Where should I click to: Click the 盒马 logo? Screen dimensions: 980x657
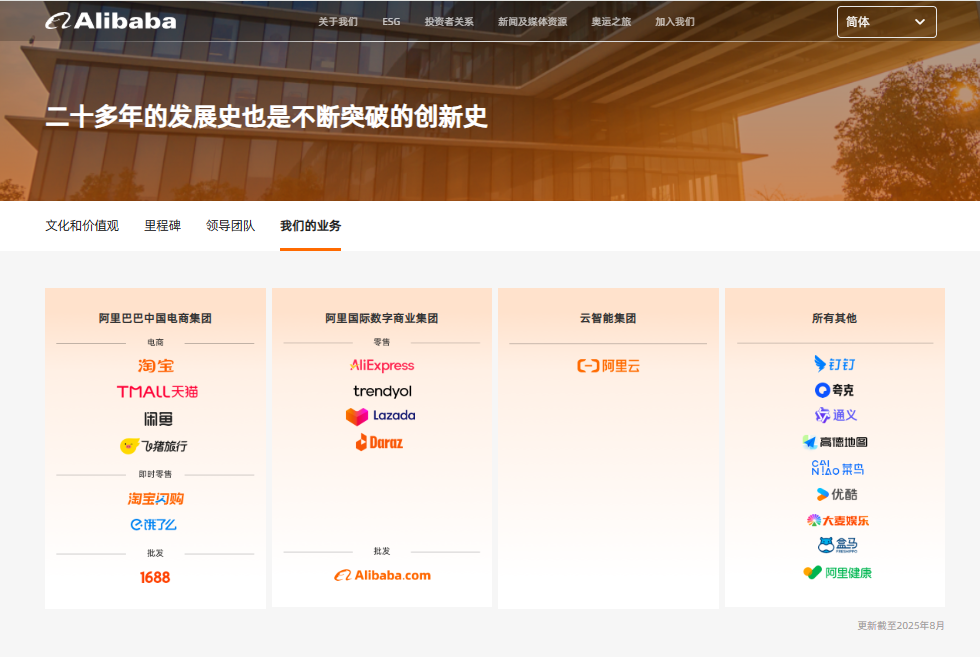838,545
